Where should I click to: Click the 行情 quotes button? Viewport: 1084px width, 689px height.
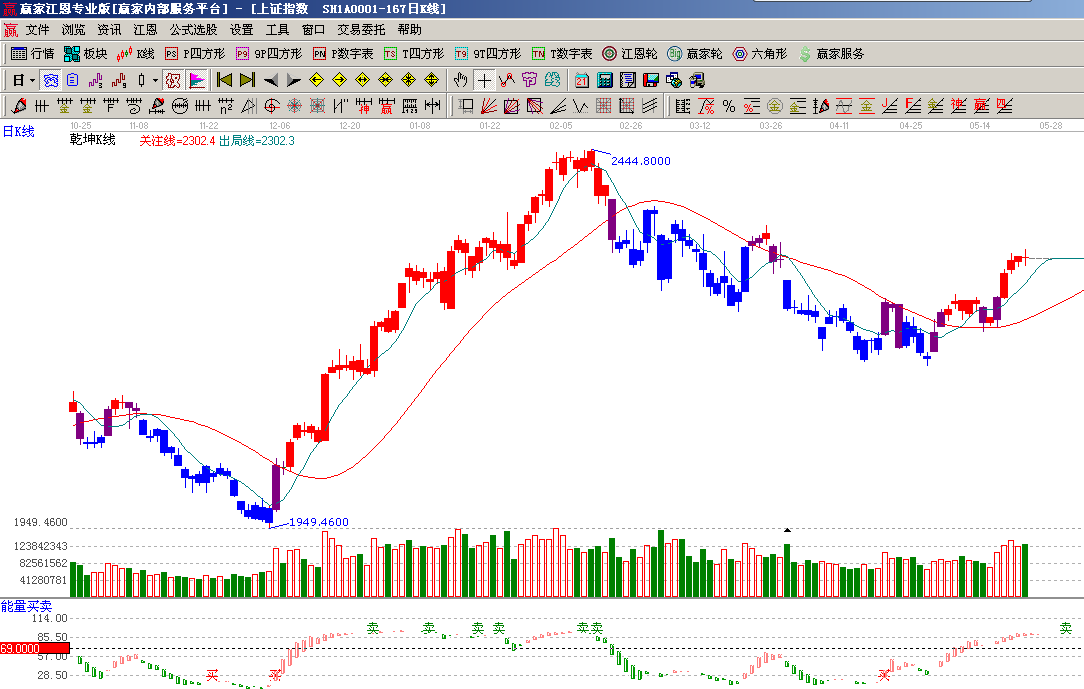[32, 54]
